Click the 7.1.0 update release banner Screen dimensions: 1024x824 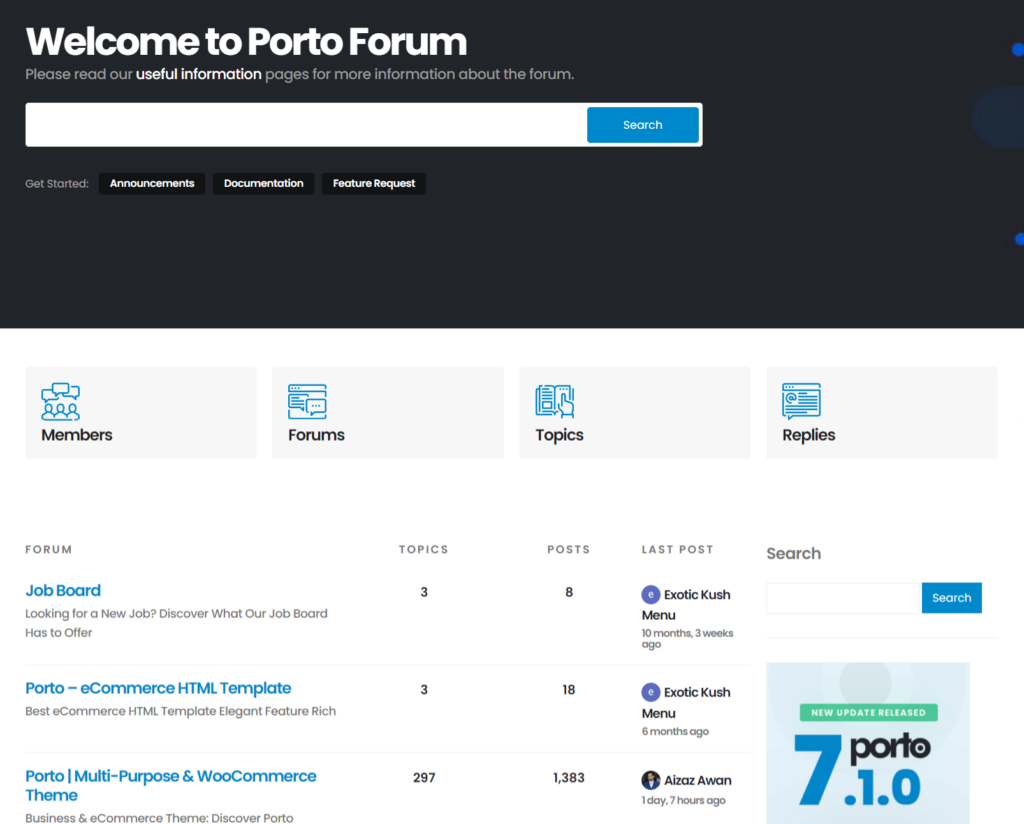pos(867,743)
